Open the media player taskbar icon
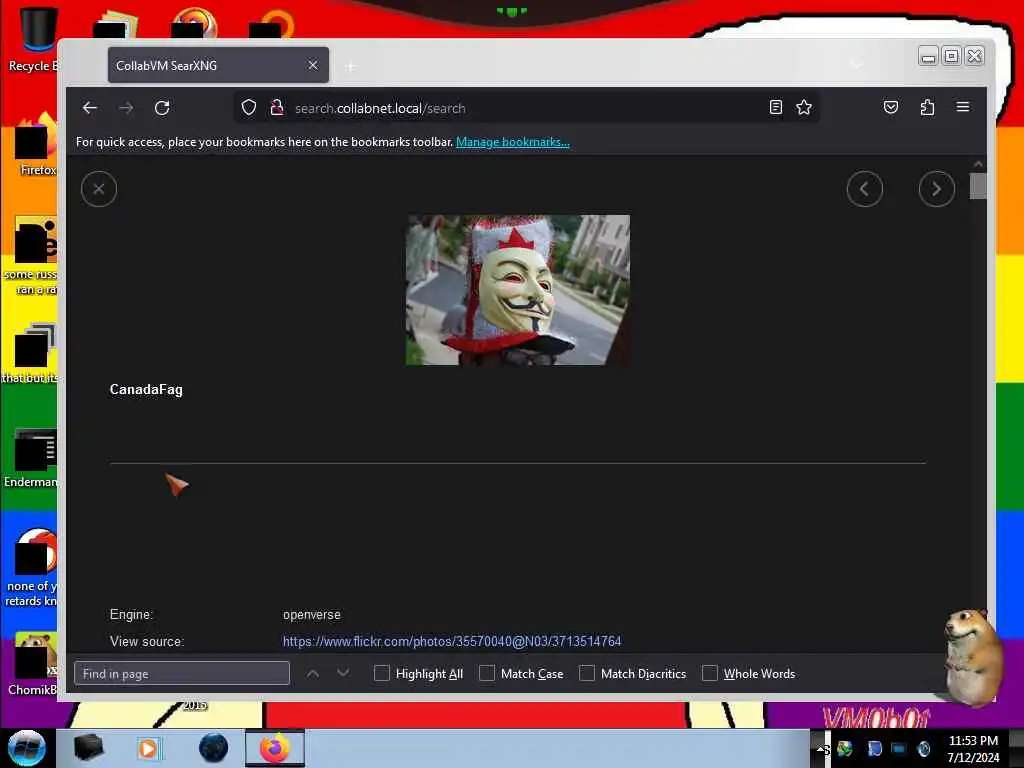Screen dimensions: 1024x768 click(x=149, y=748)
